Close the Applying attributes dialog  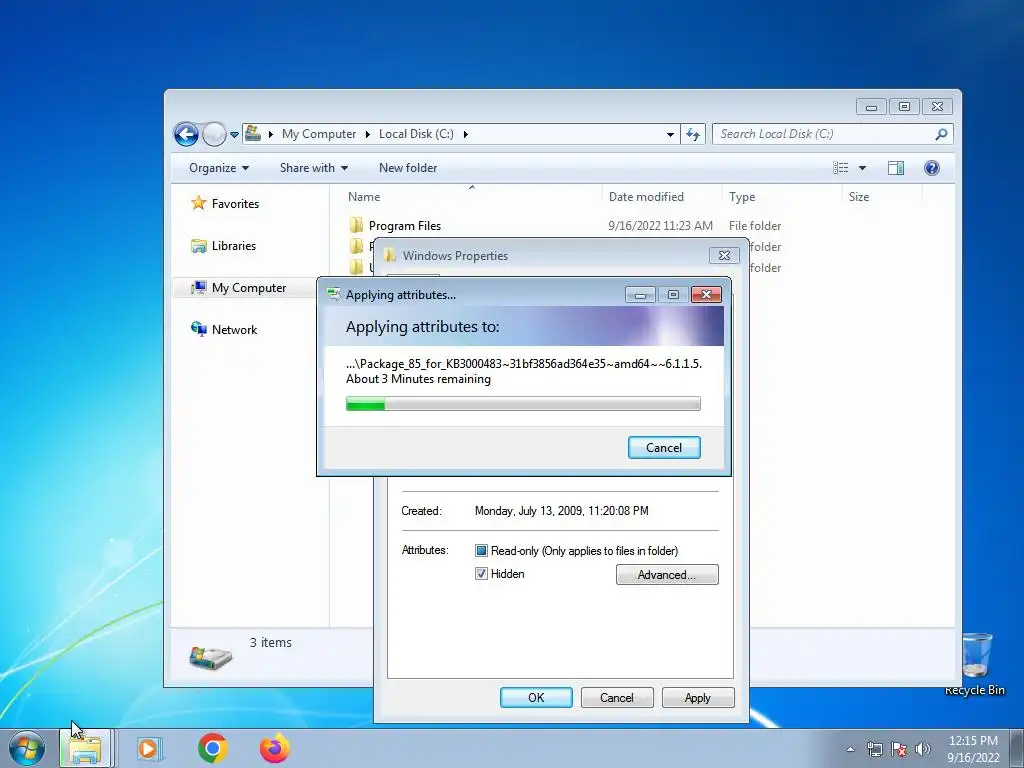coord(706,295)
